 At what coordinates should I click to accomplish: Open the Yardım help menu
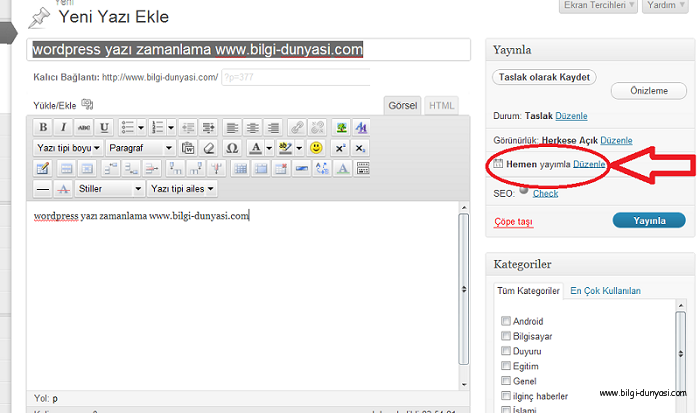(665, 5)
